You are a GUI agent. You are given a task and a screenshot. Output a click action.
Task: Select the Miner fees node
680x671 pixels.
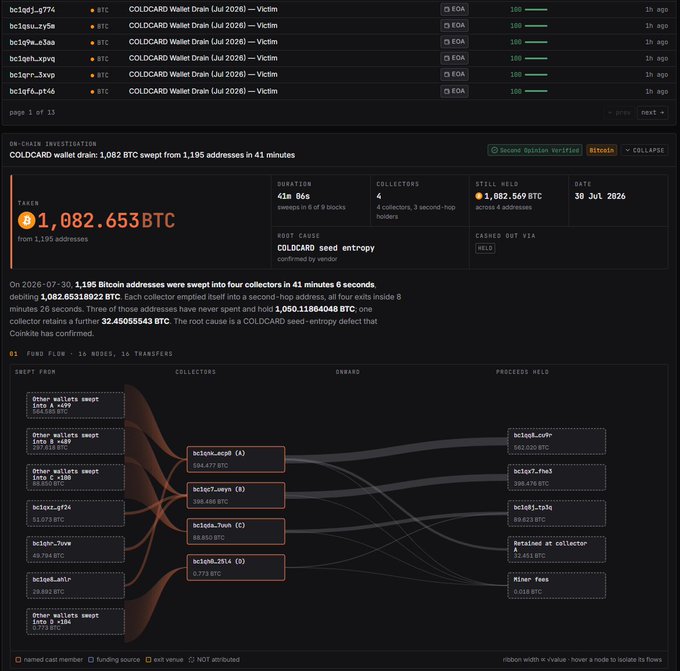point(557,585)
